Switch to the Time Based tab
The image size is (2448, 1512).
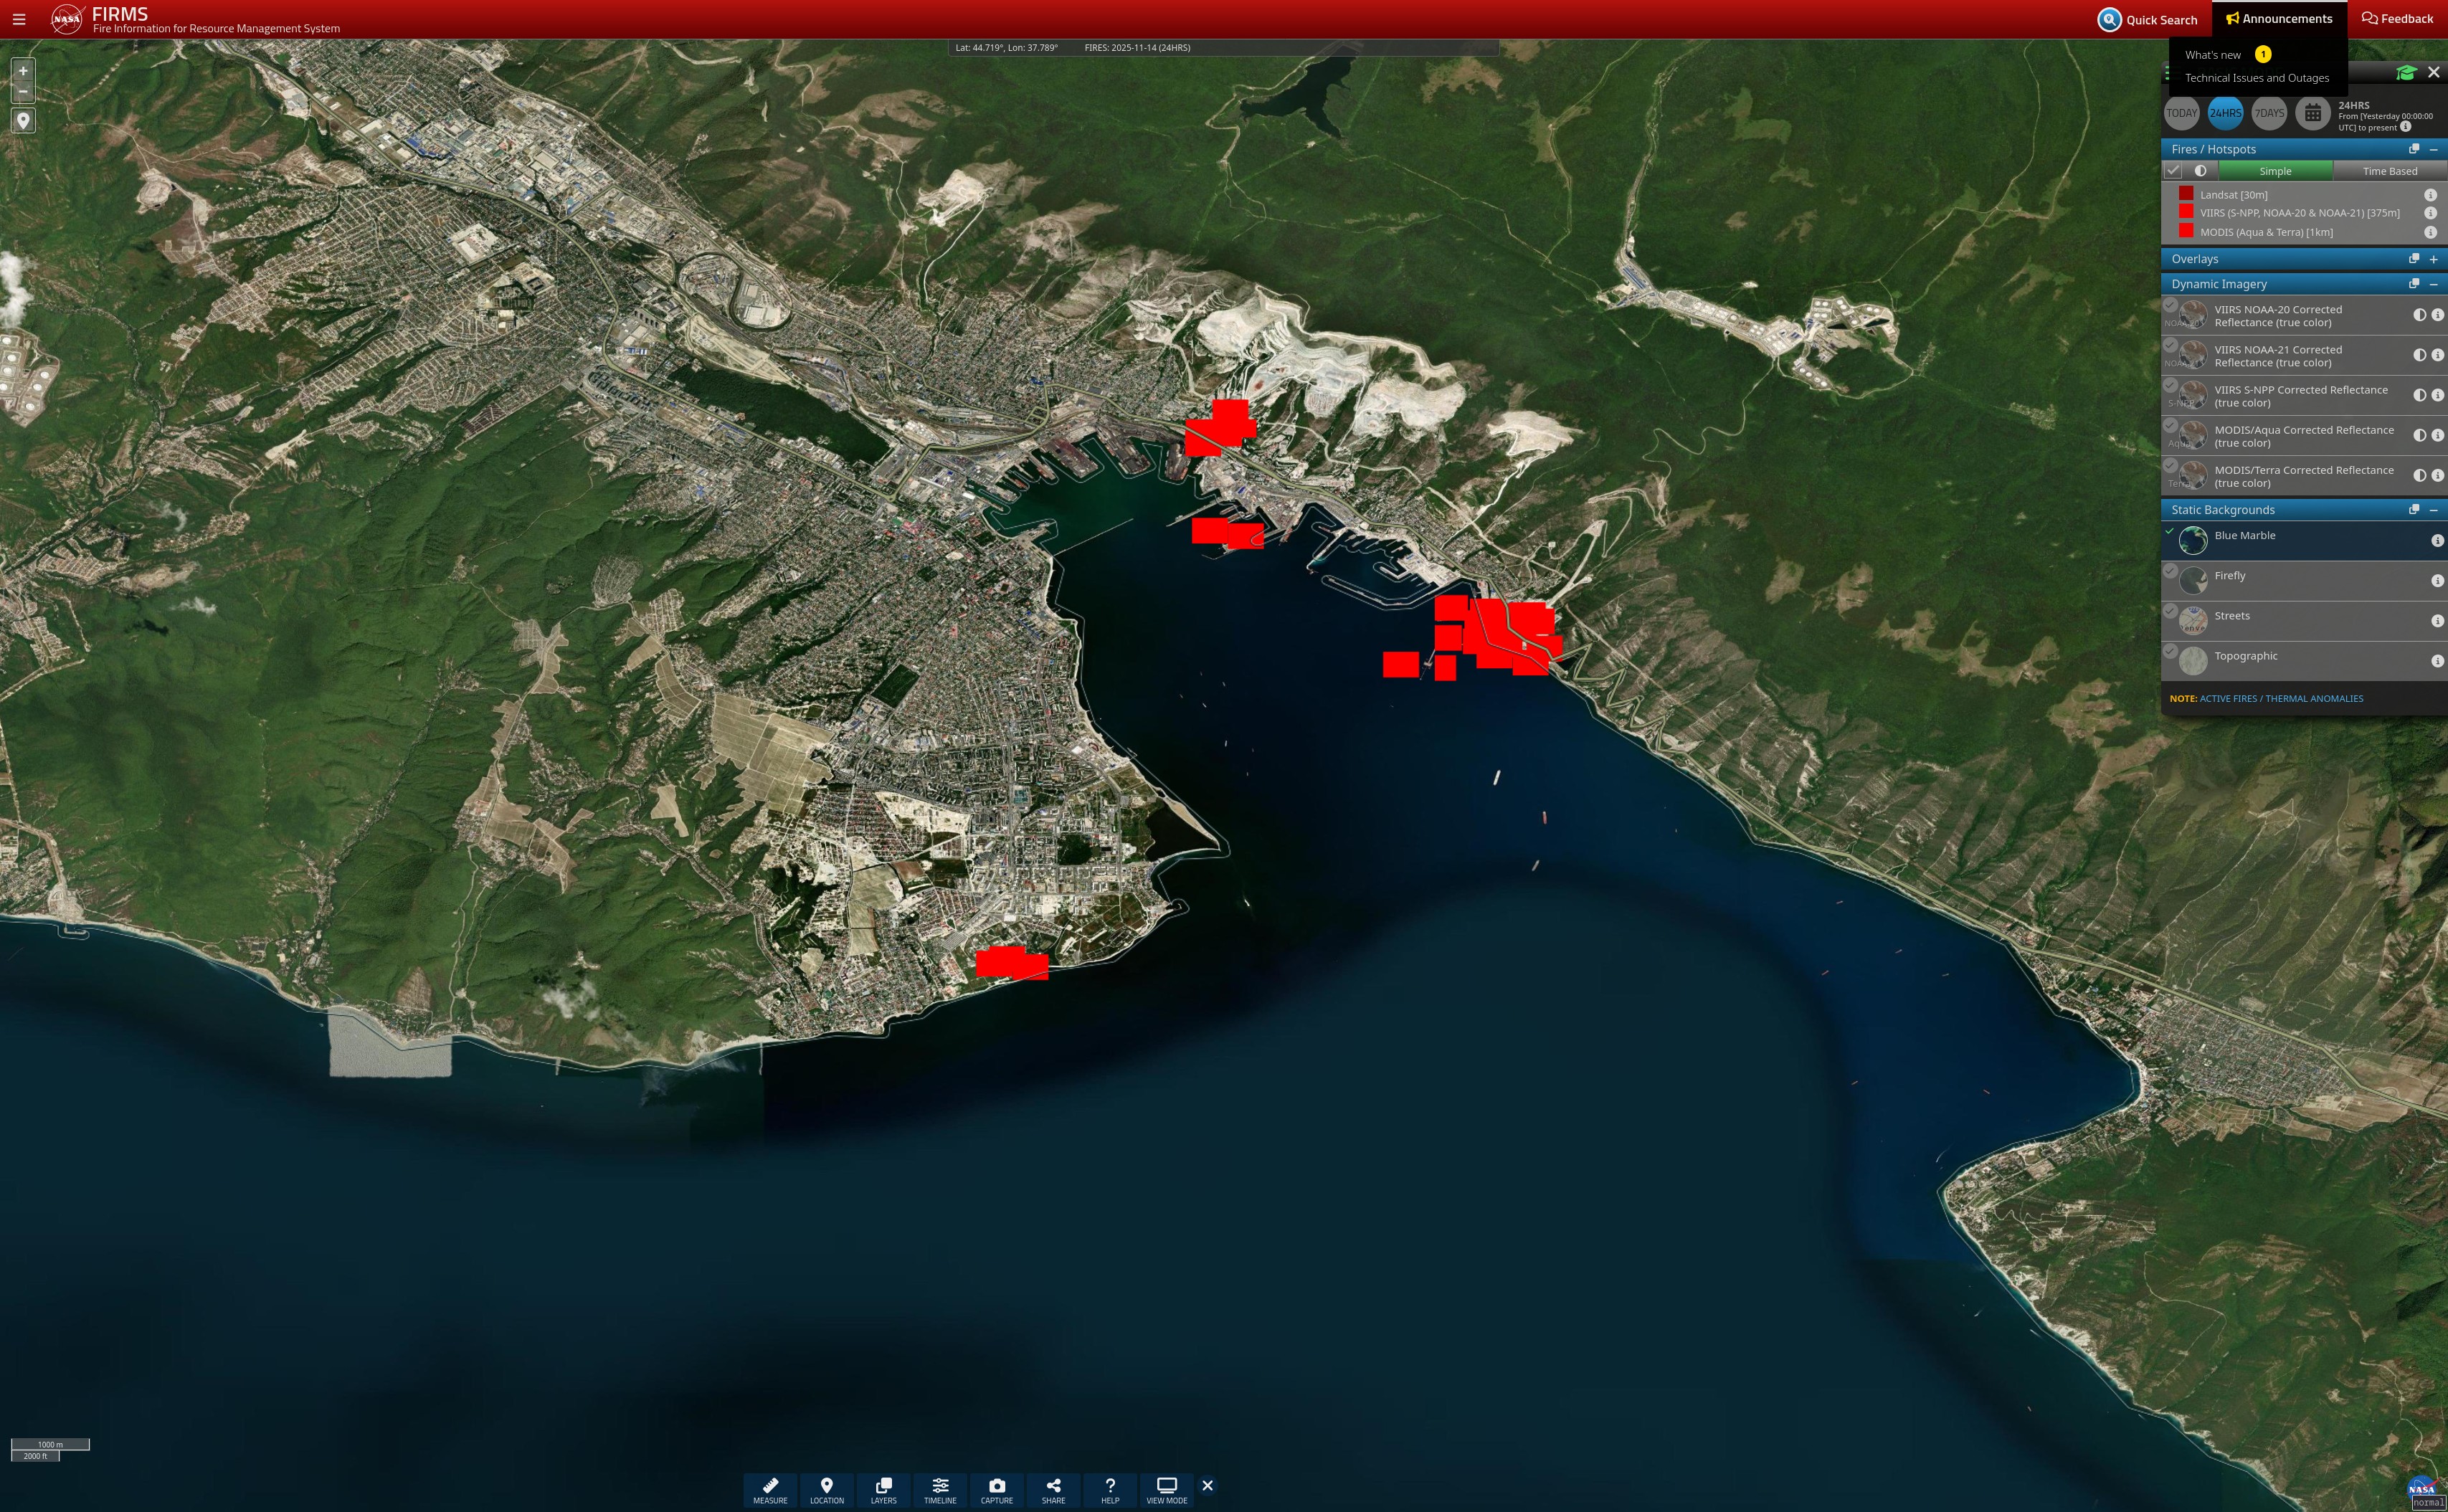[2389, 171]
